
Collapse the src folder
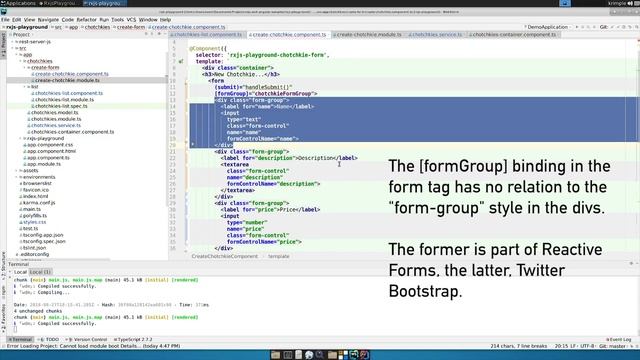pyautogui.click(x=13, y=48)
